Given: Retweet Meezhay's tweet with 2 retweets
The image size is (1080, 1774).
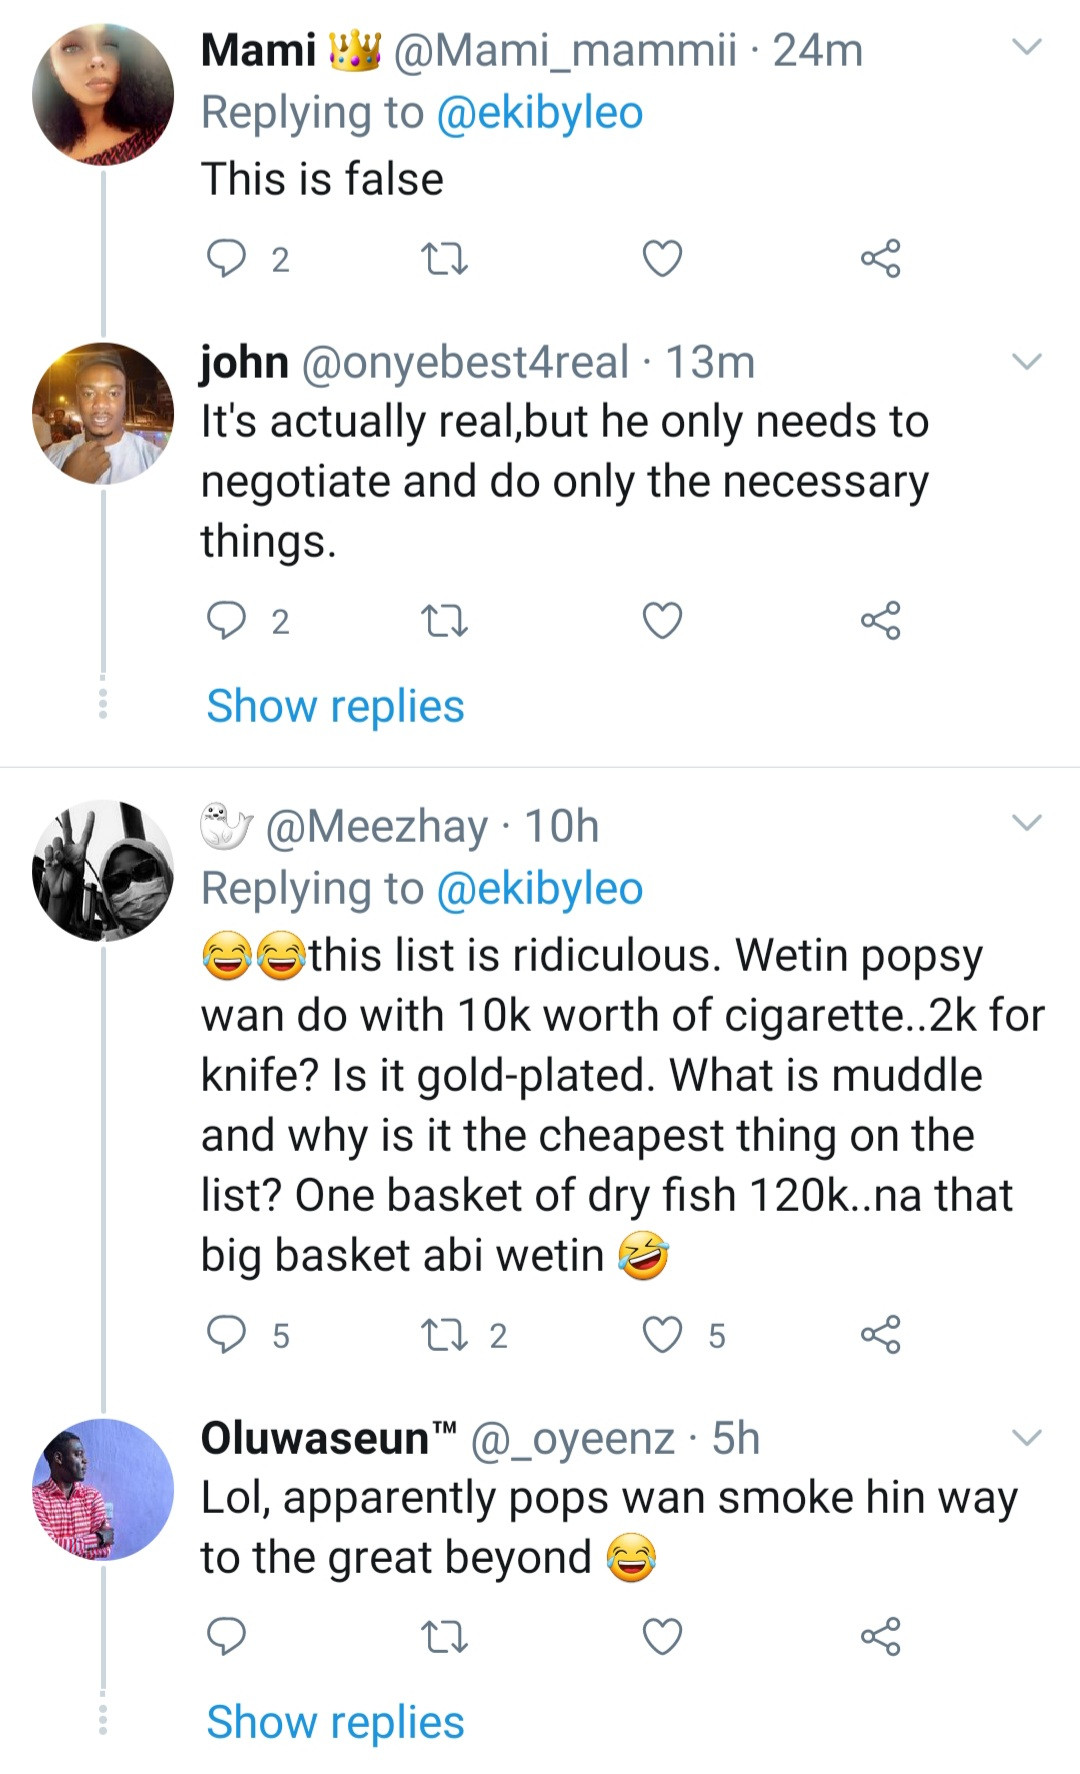Looking at the screenshot, I should (444, 1335).
